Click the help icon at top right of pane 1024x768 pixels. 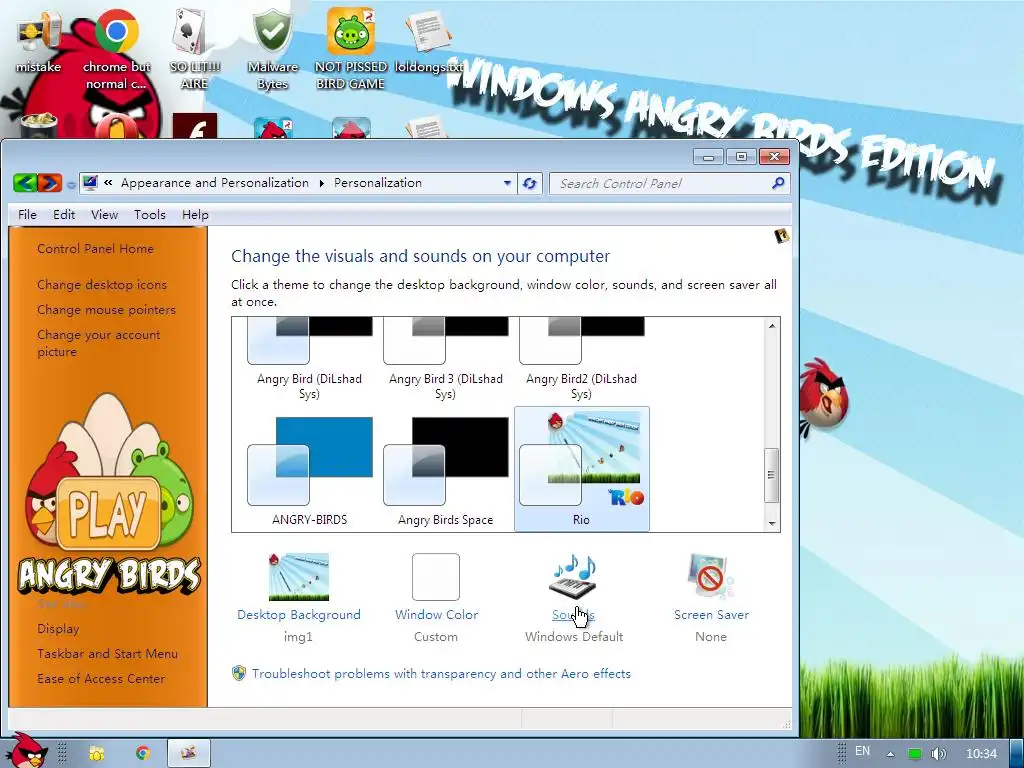pyautogui.click(x=781, y=236)
